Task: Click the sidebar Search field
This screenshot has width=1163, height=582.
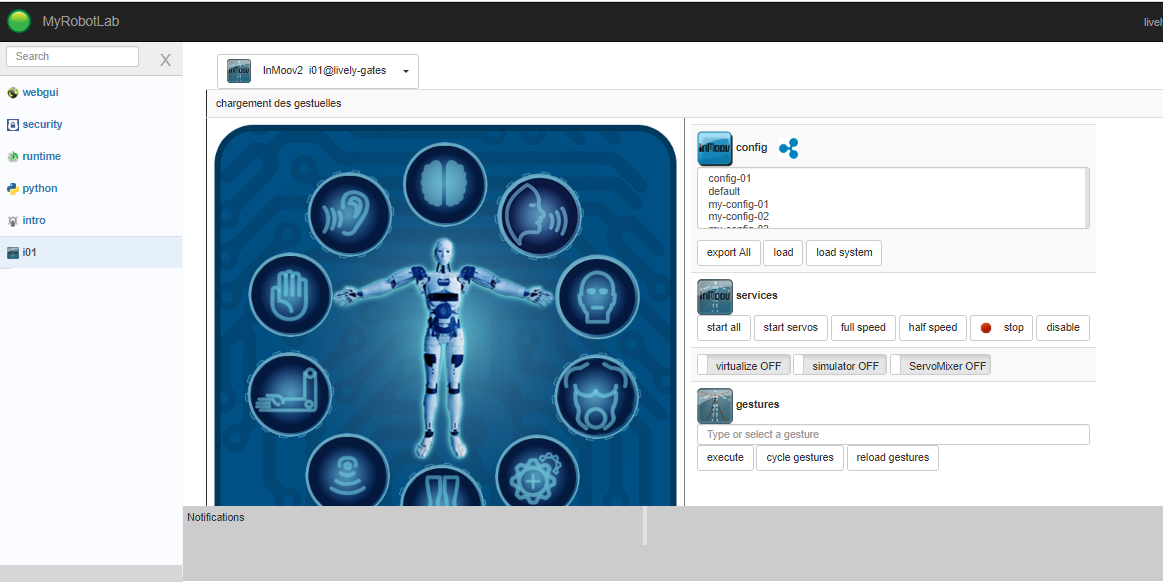Action: click(72, 57)
